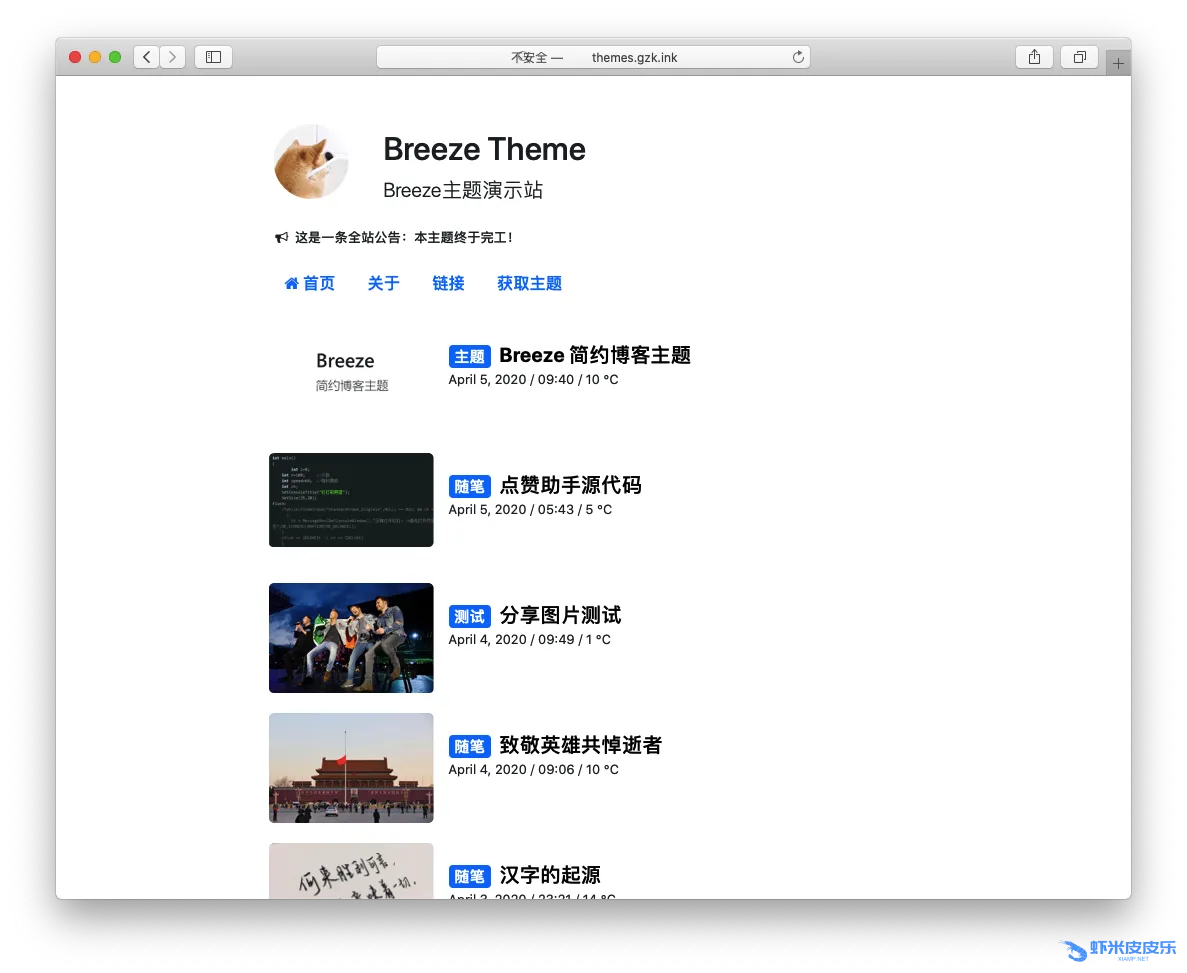Click the Safari forward arrow button

click(x=173, y=57)
